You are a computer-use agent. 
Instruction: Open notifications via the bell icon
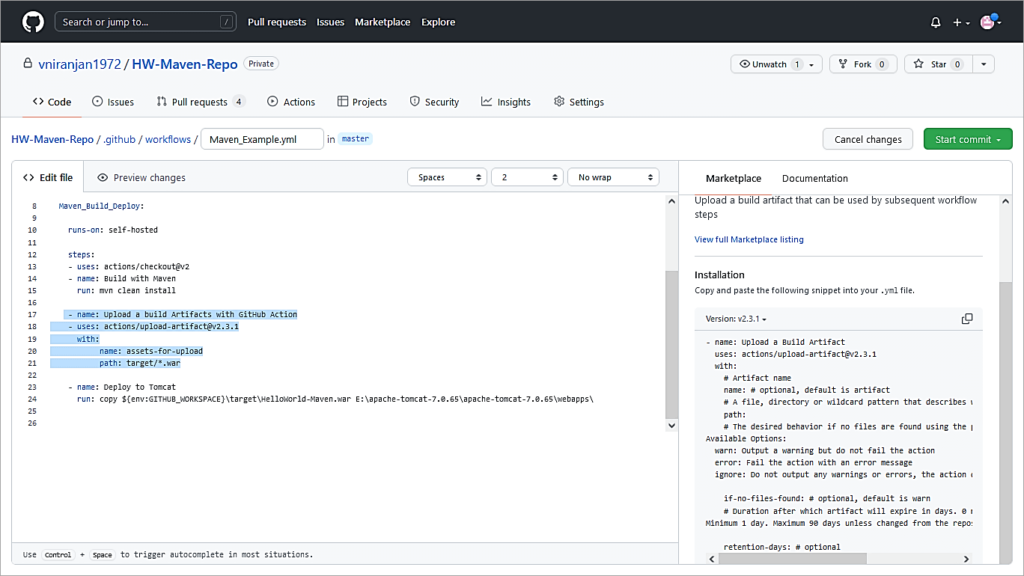click(934, 21)
